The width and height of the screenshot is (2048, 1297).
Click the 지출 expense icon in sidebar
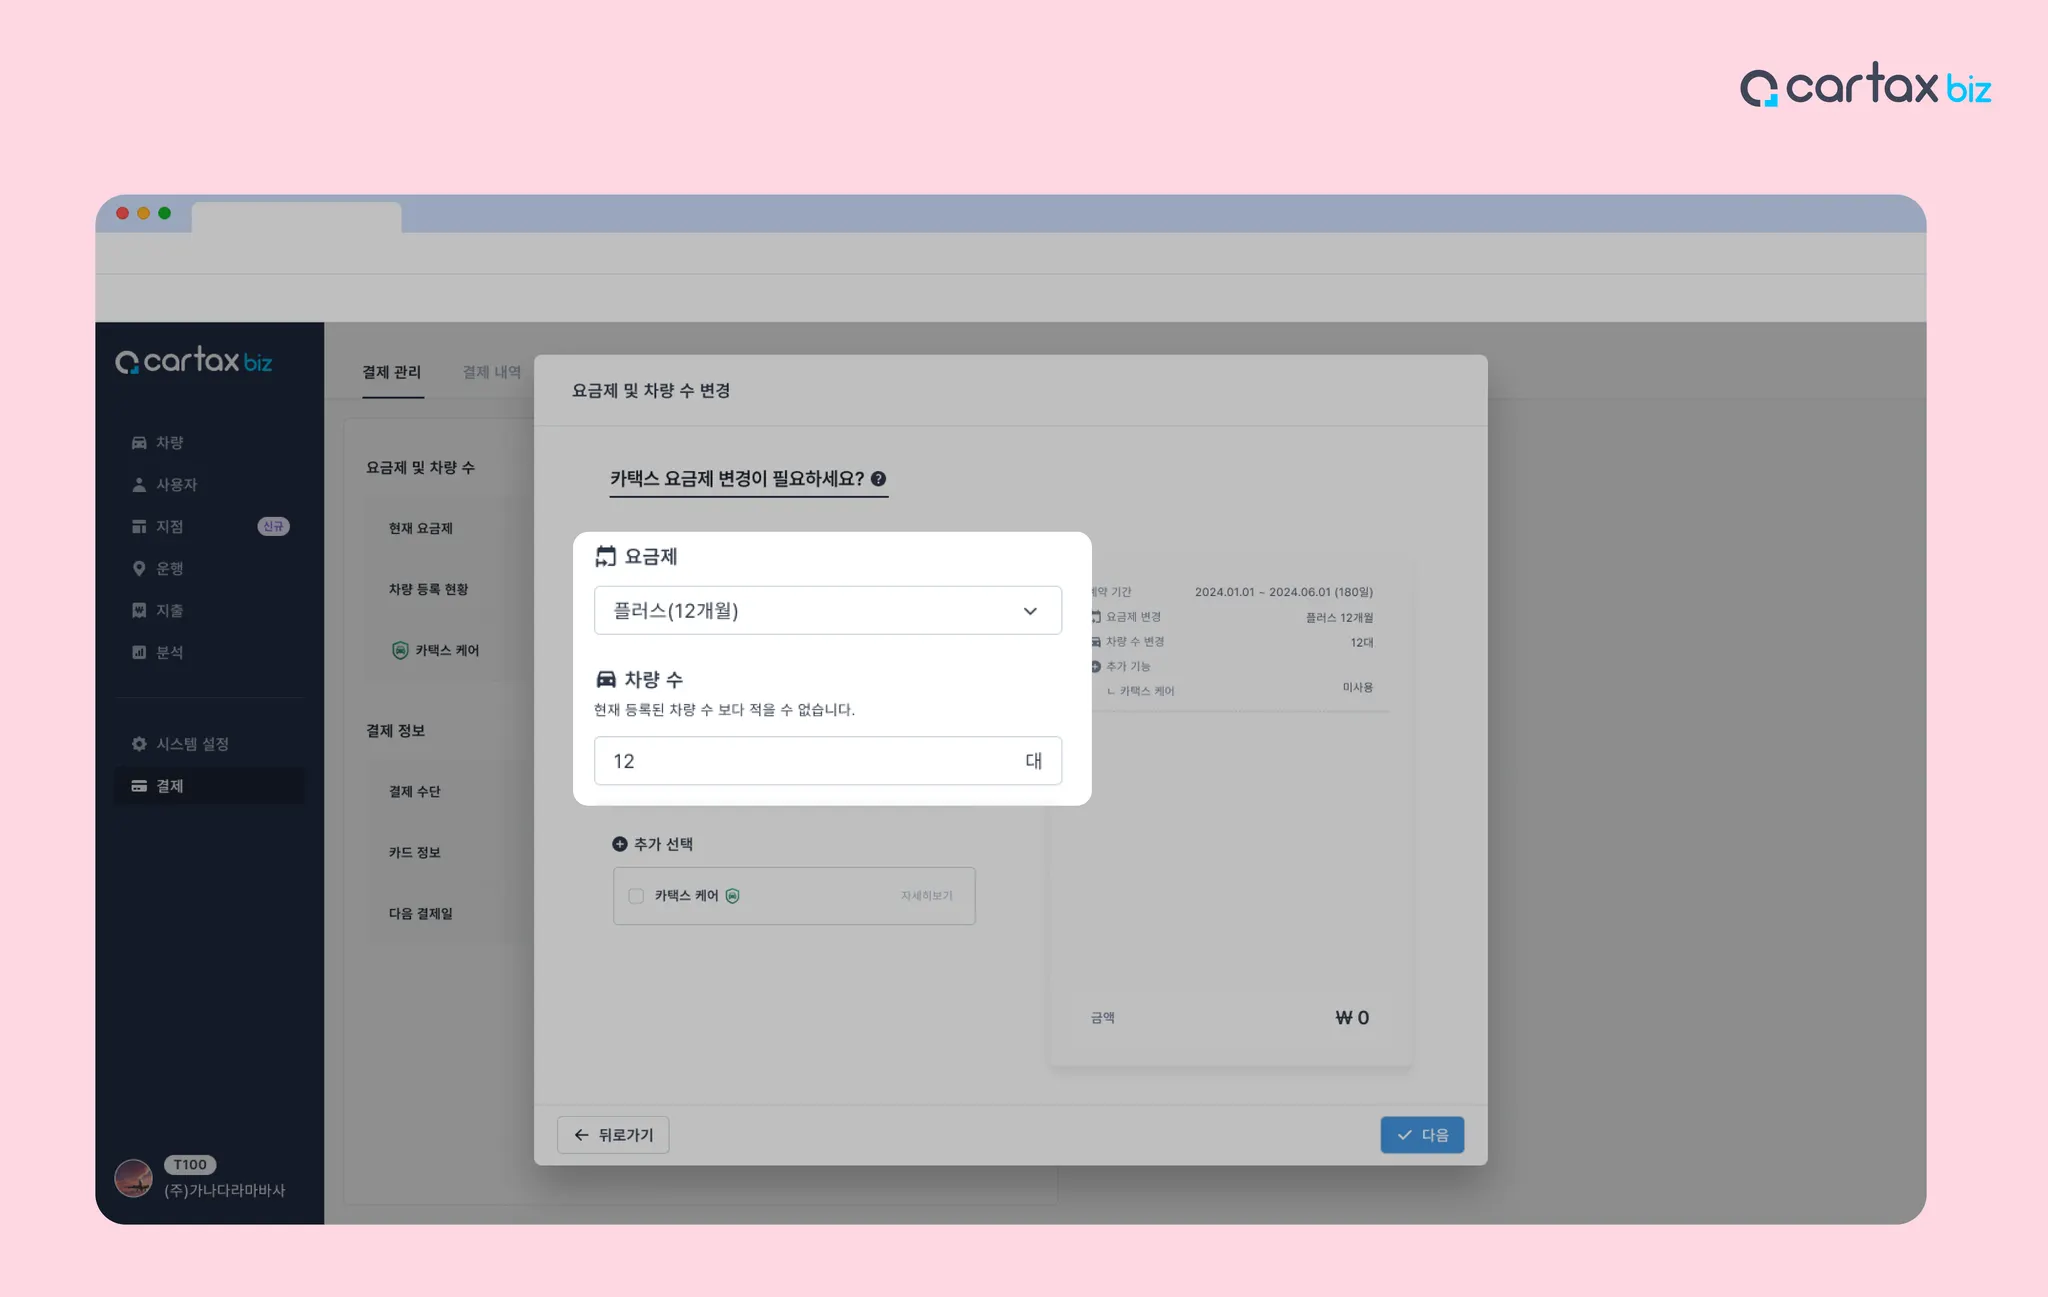coord(139,610)
